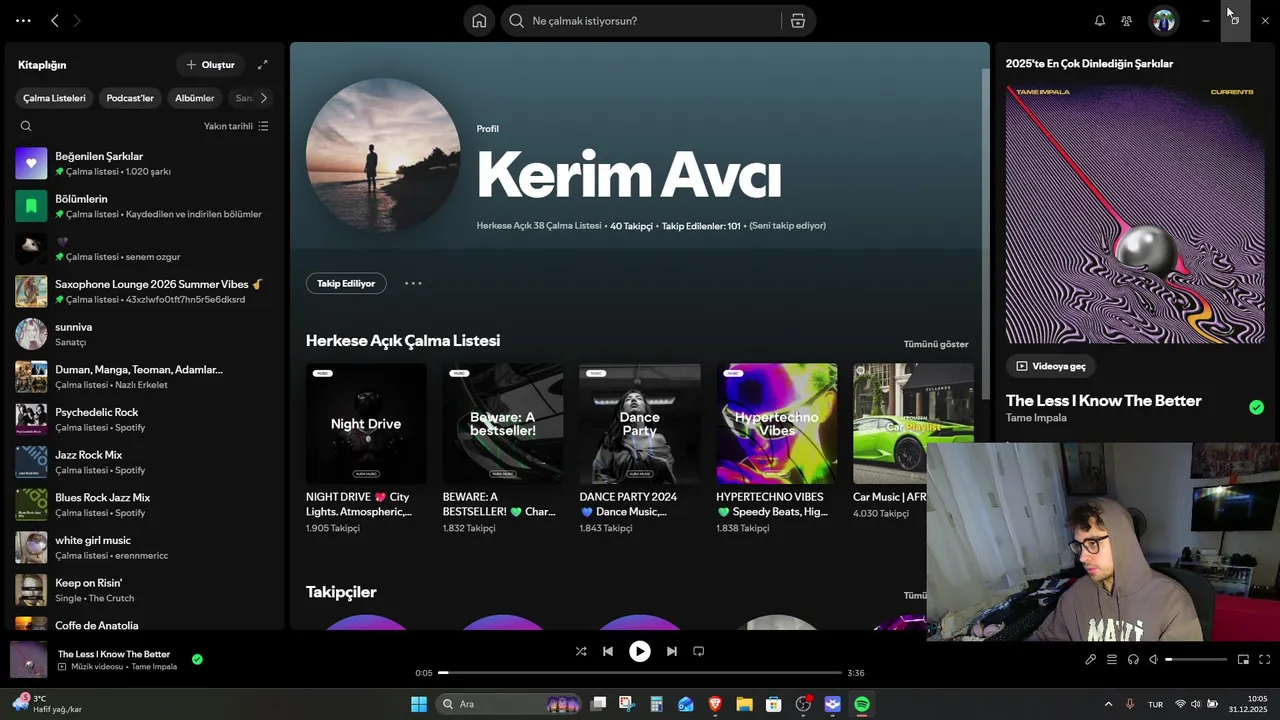Open Keep on Risin' single

coord(145,590)
